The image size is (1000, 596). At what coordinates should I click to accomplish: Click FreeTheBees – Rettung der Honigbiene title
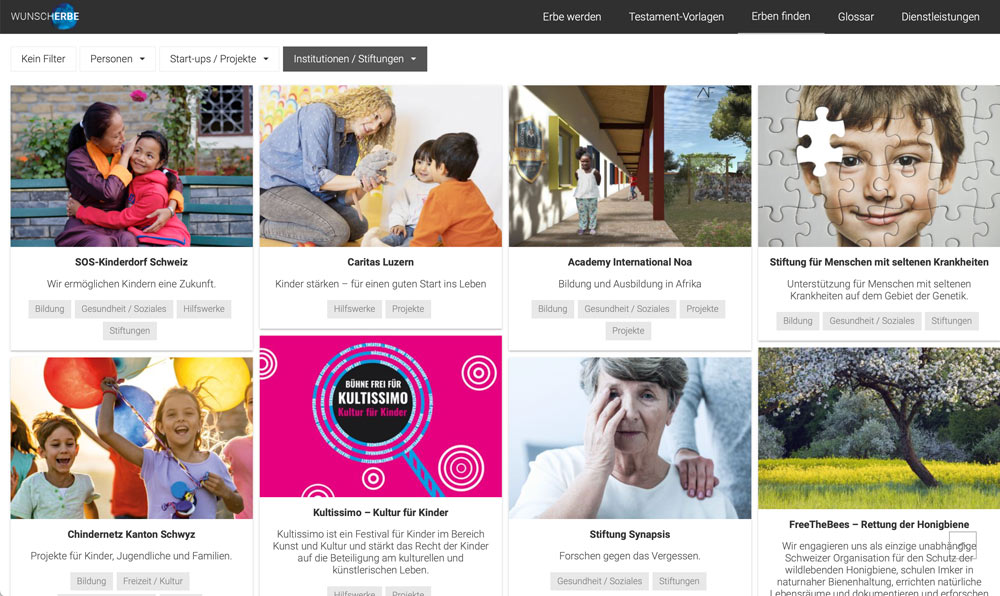(879, 525)
